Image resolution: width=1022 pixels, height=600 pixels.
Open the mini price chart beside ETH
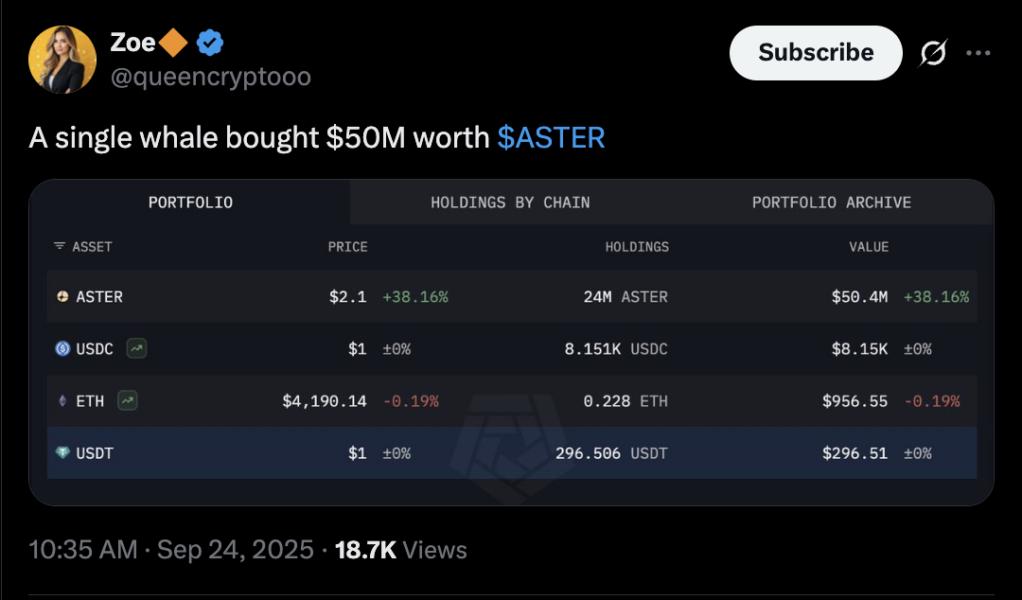pyautogui.click(x=125, y=400)
